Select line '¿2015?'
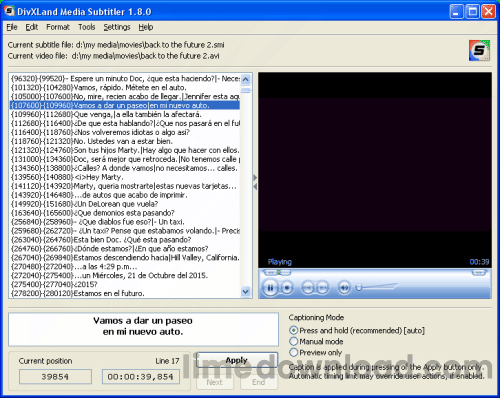 tap(125, 285)
